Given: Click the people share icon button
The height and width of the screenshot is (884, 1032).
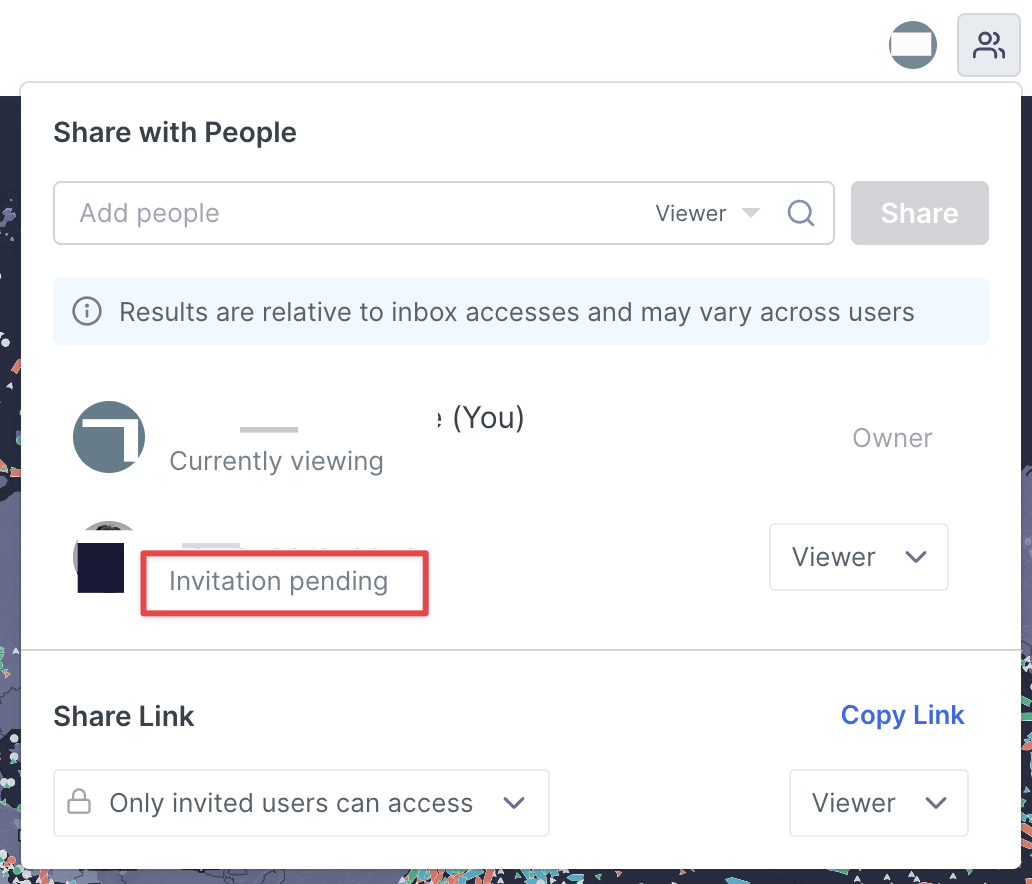Looking at the screenshot, I should (988, 46).
